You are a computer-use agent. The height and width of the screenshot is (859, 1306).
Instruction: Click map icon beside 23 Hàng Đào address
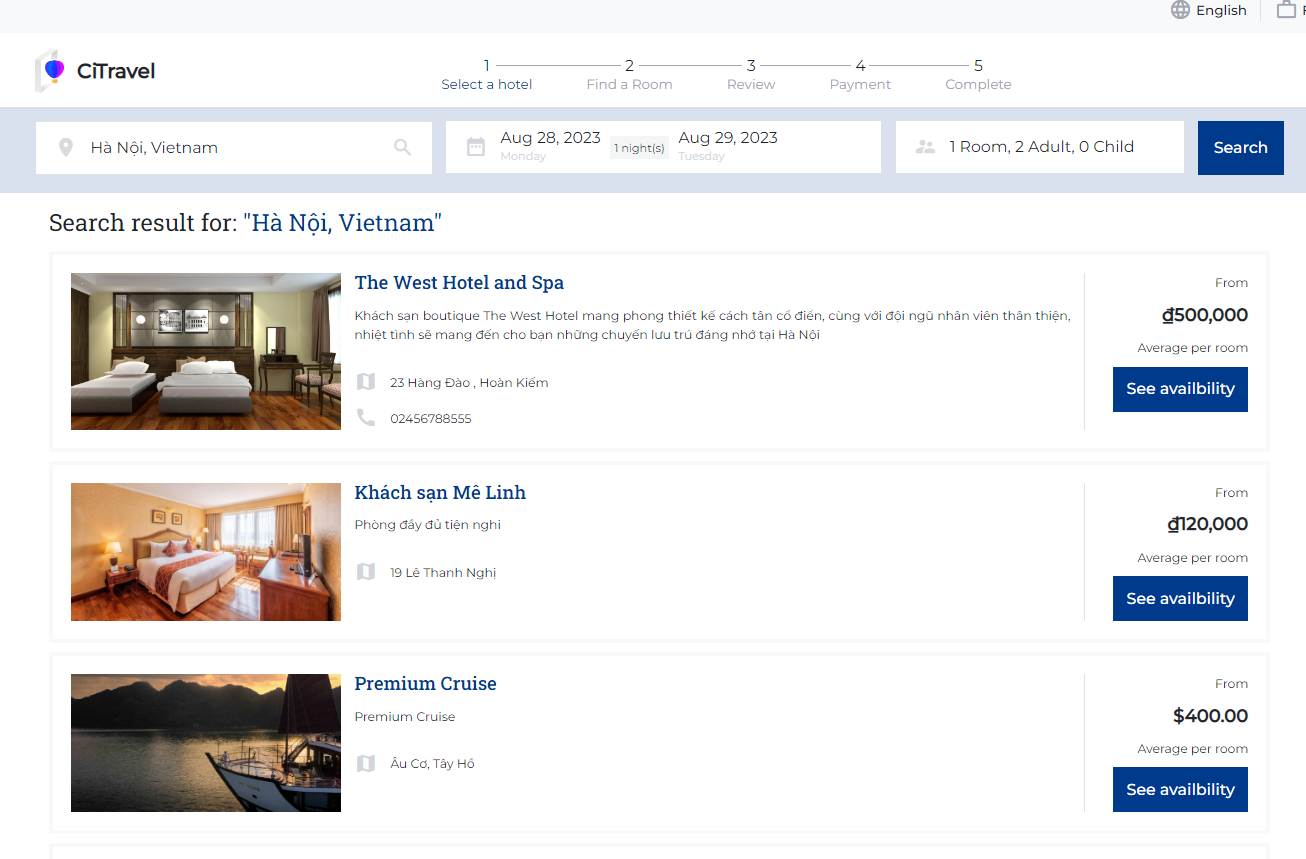pos(366,382)
